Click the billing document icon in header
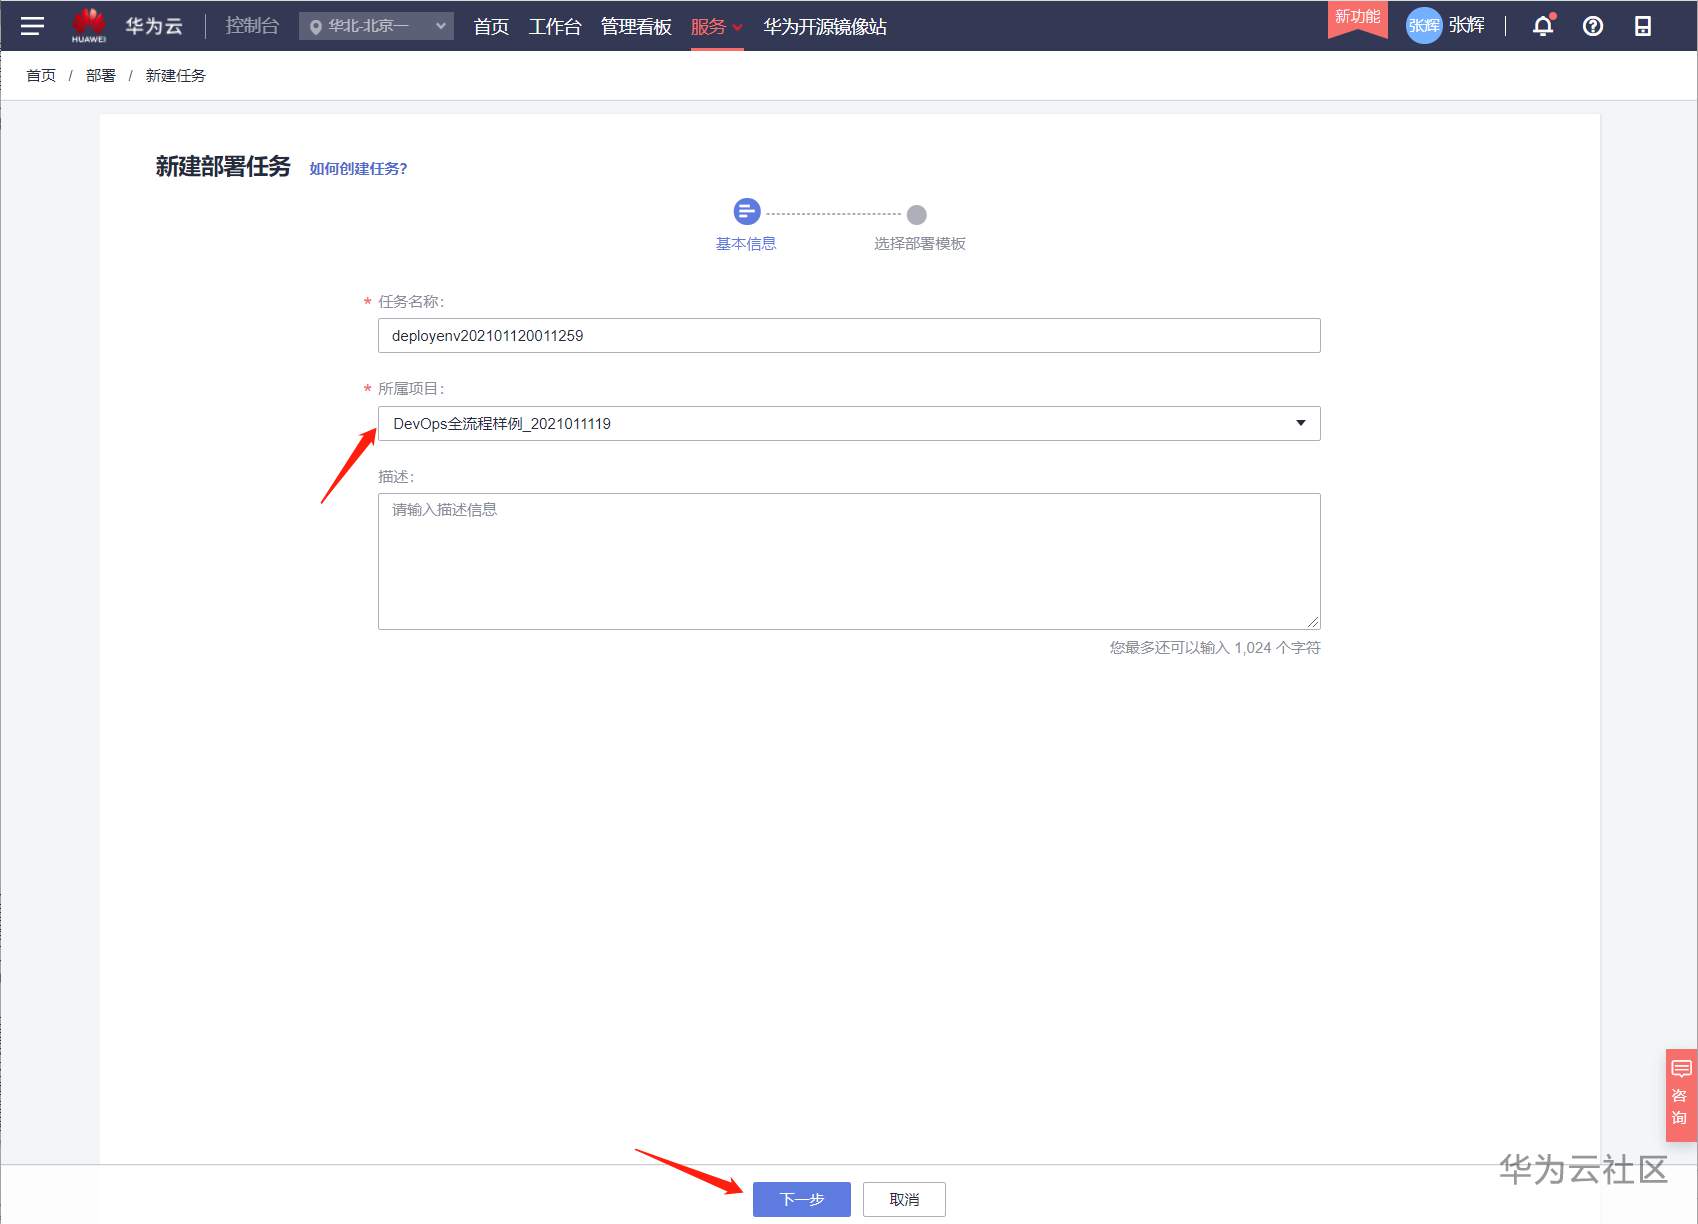 pos(1643,26)
